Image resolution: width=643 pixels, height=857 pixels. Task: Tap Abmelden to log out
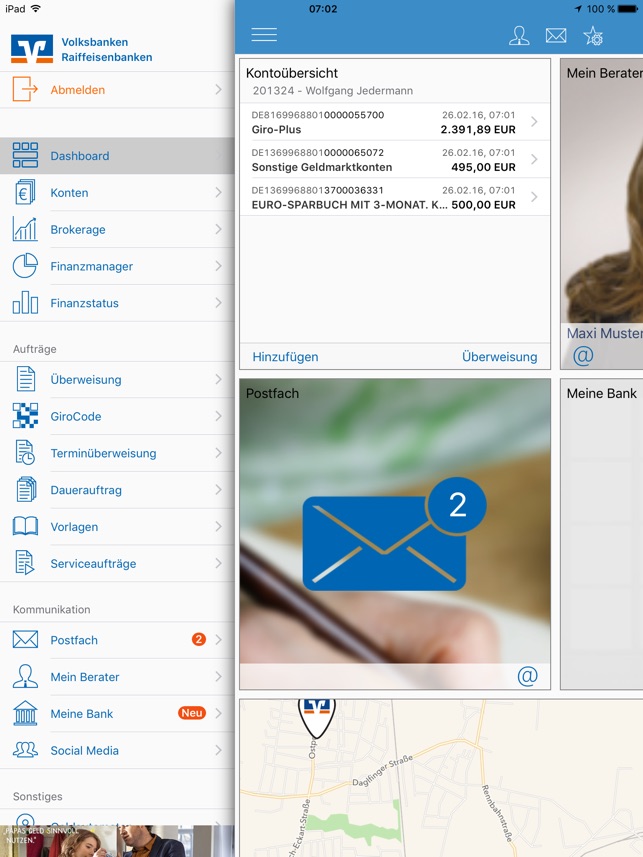tap(78, 90)
